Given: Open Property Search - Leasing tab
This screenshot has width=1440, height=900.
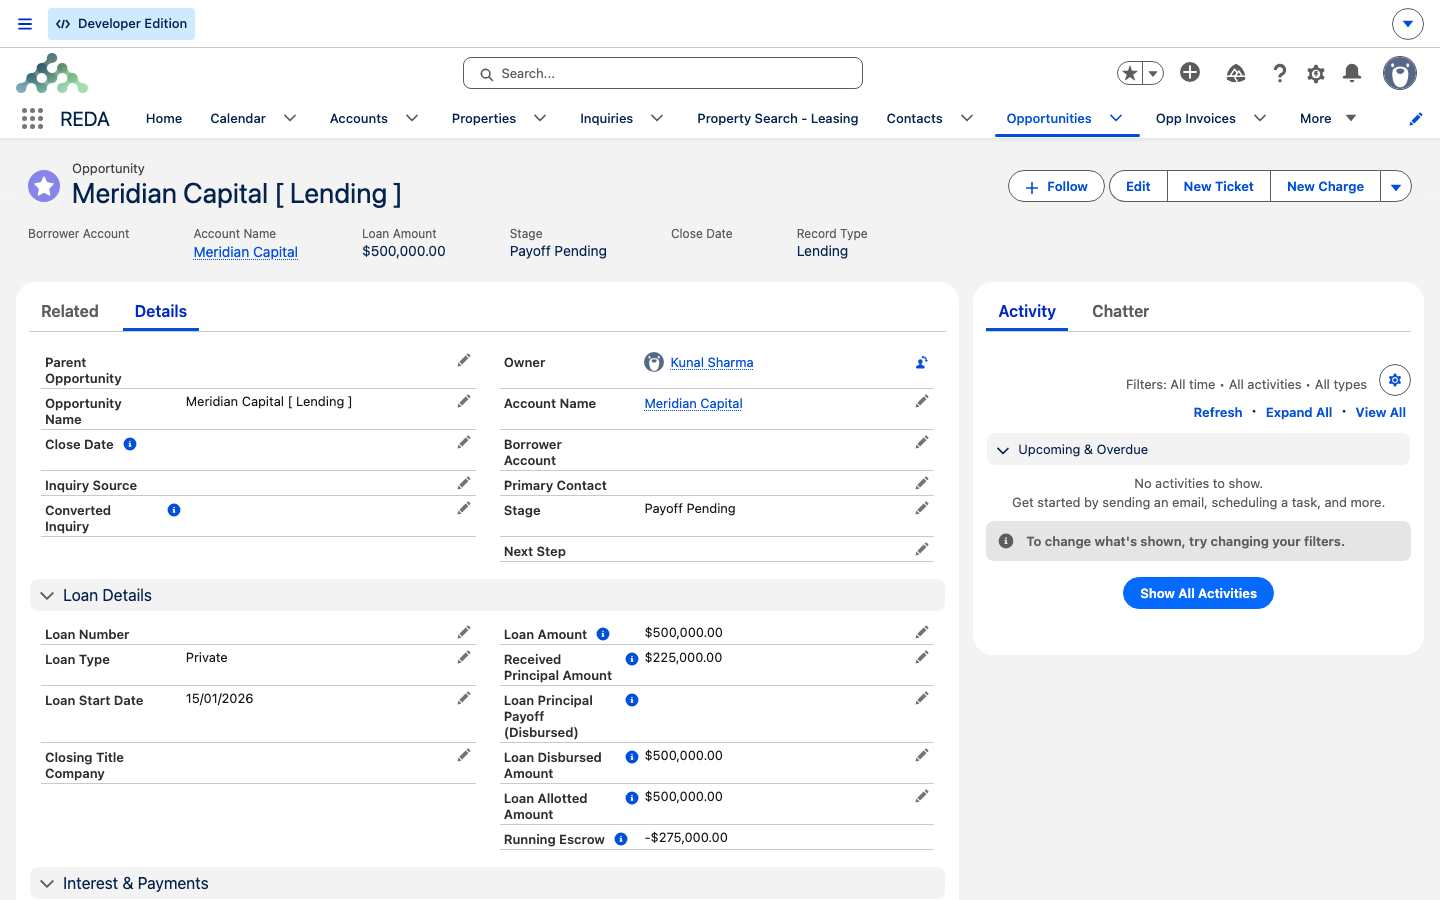Looking at the screenshot, I should [778, 118].
